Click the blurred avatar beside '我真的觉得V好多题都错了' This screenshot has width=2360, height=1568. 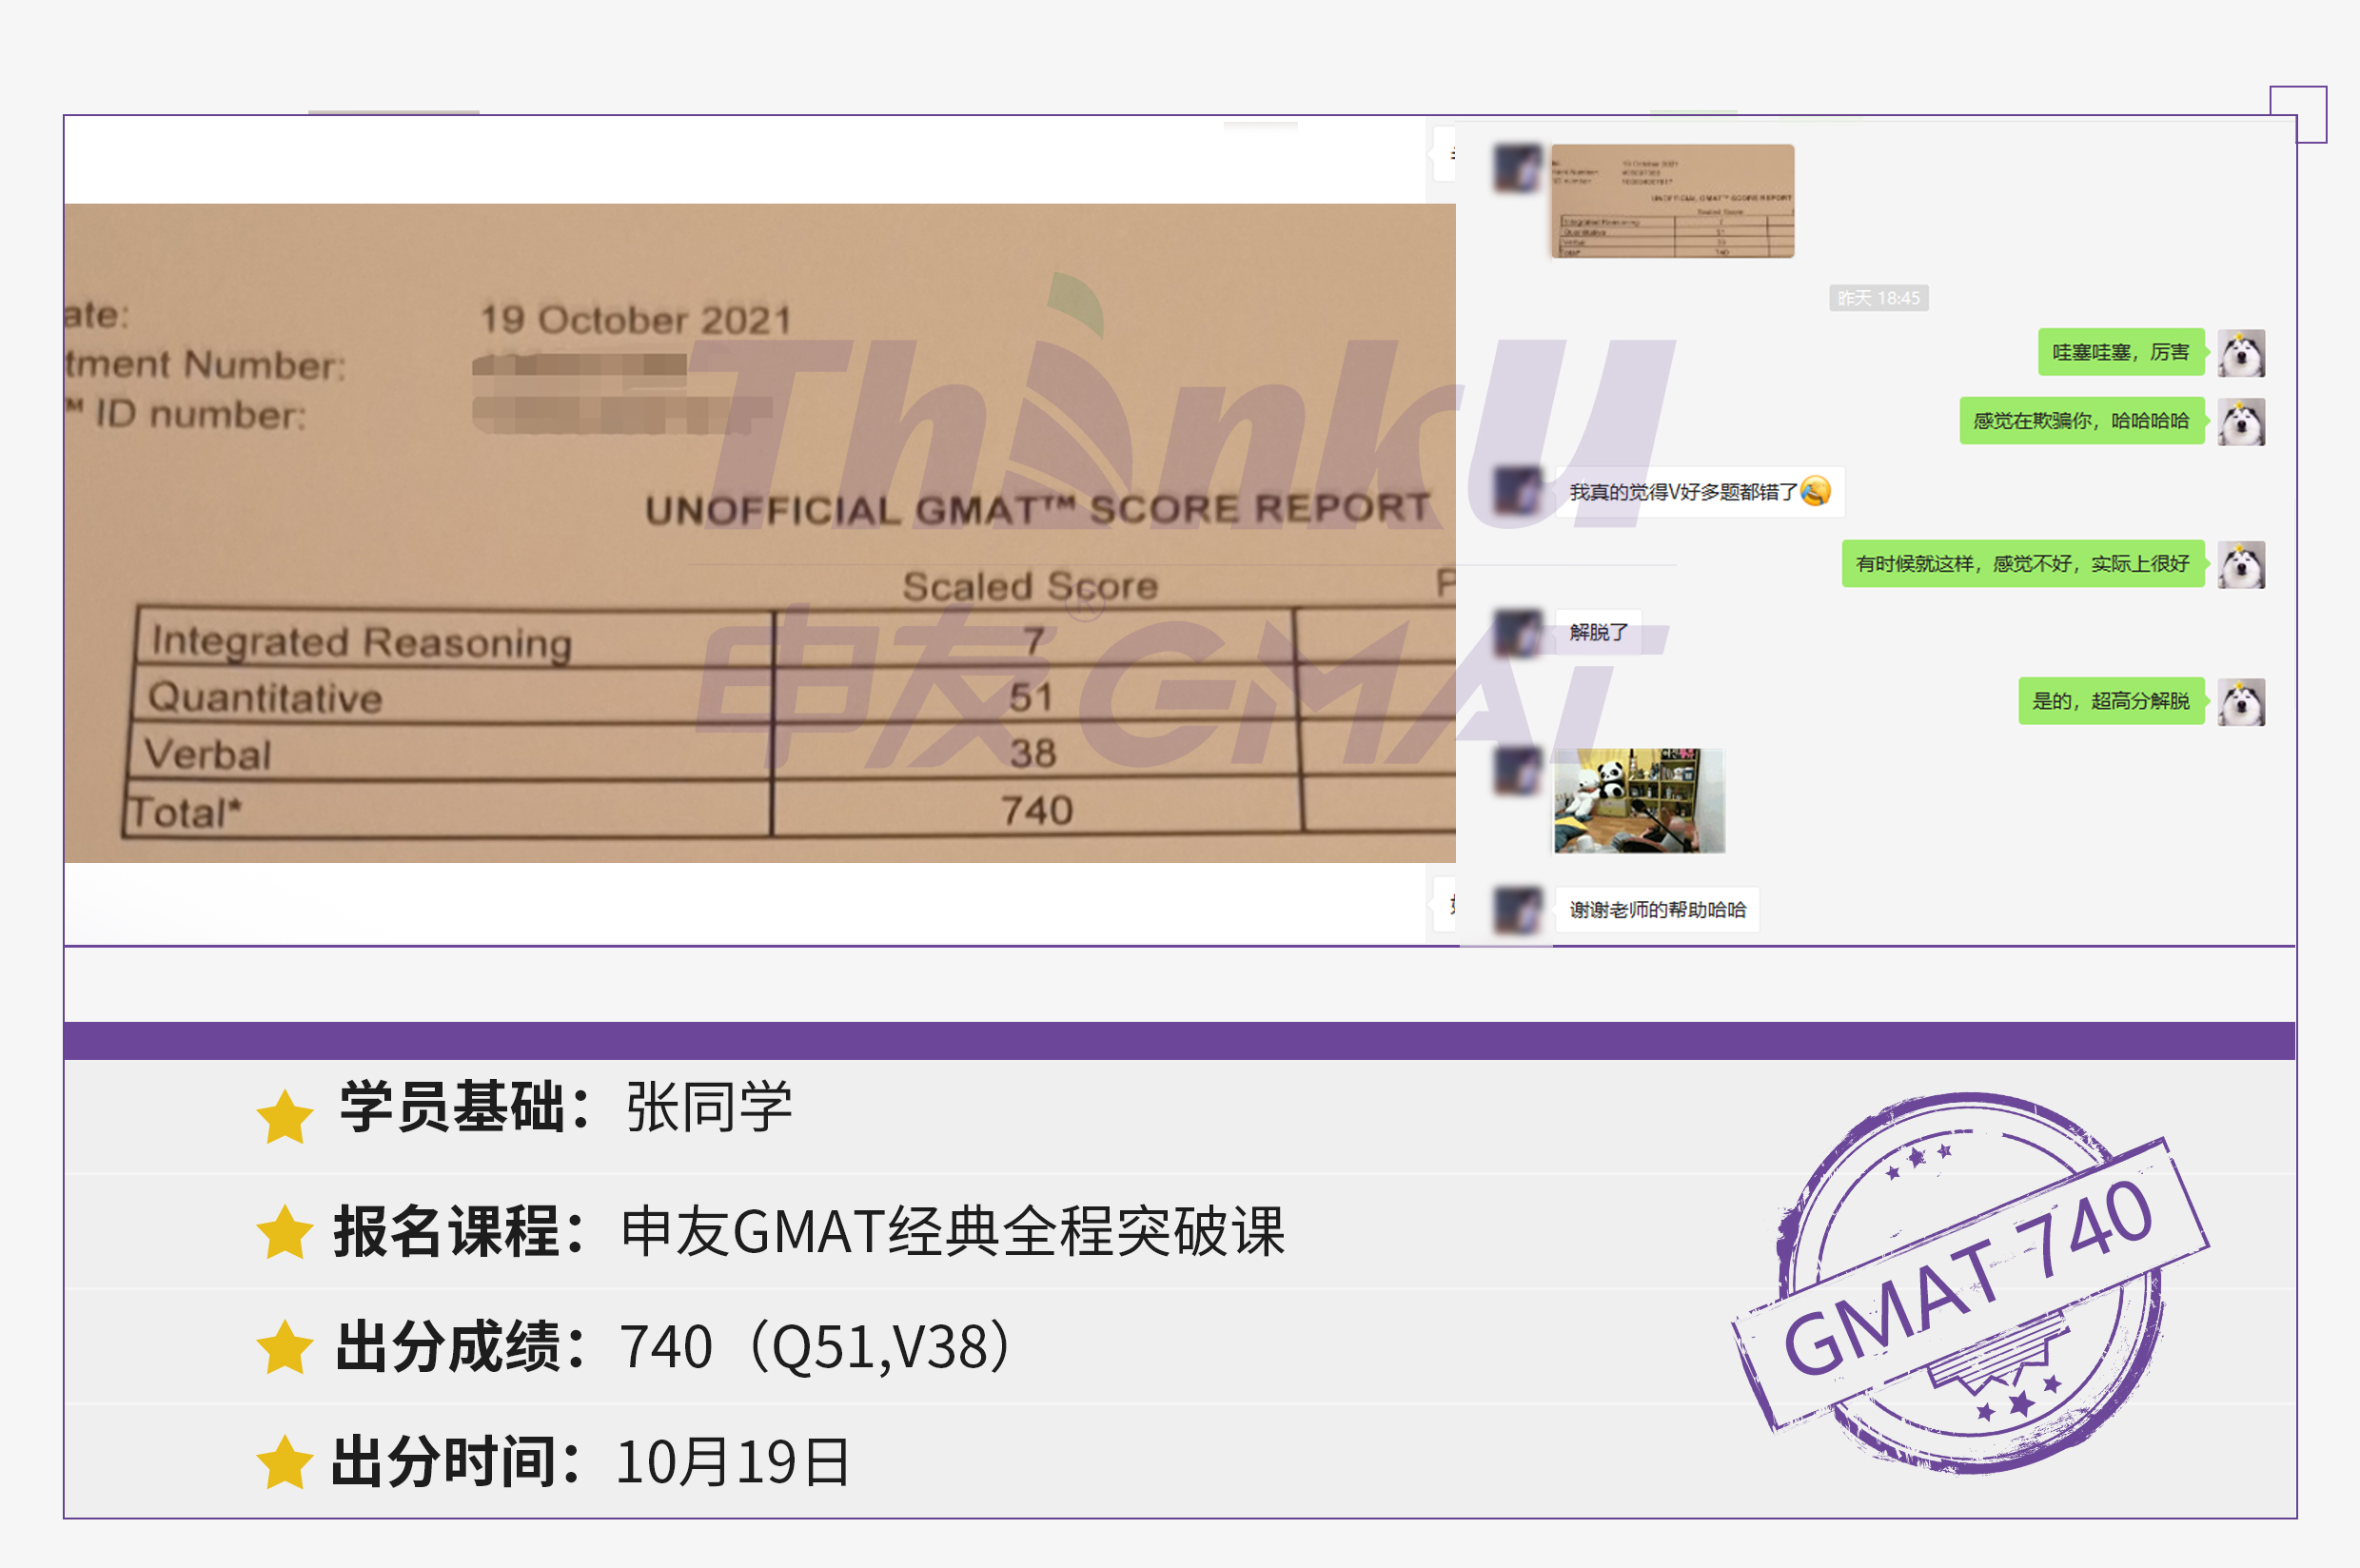click(1518, 492)
